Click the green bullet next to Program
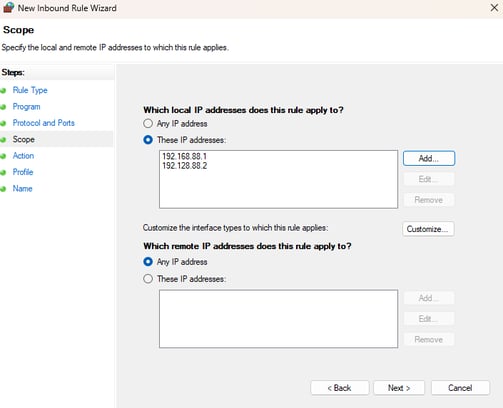 (x=3, y=107)
